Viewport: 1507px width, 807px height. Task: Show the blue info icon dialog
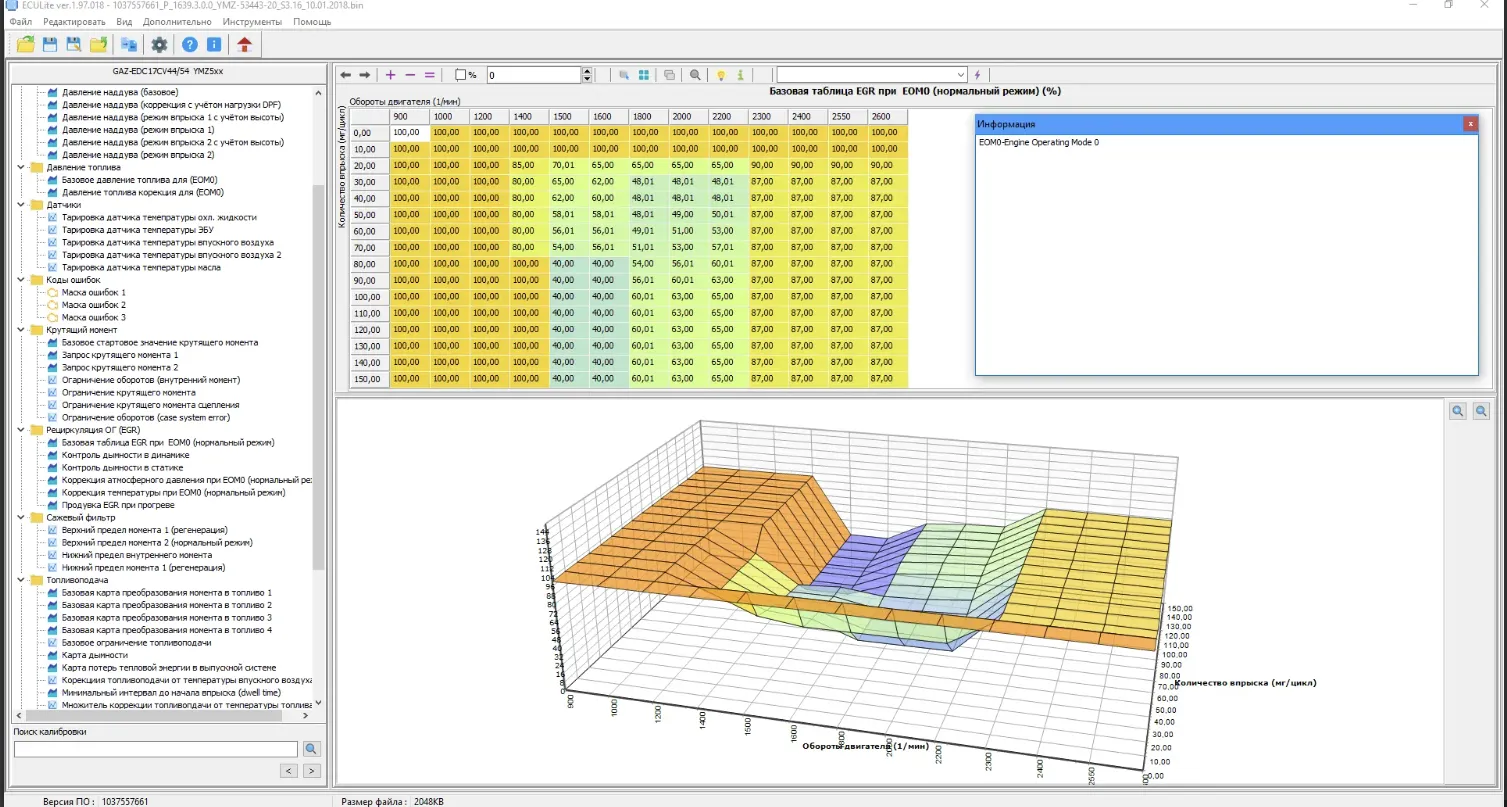point(213,44)
